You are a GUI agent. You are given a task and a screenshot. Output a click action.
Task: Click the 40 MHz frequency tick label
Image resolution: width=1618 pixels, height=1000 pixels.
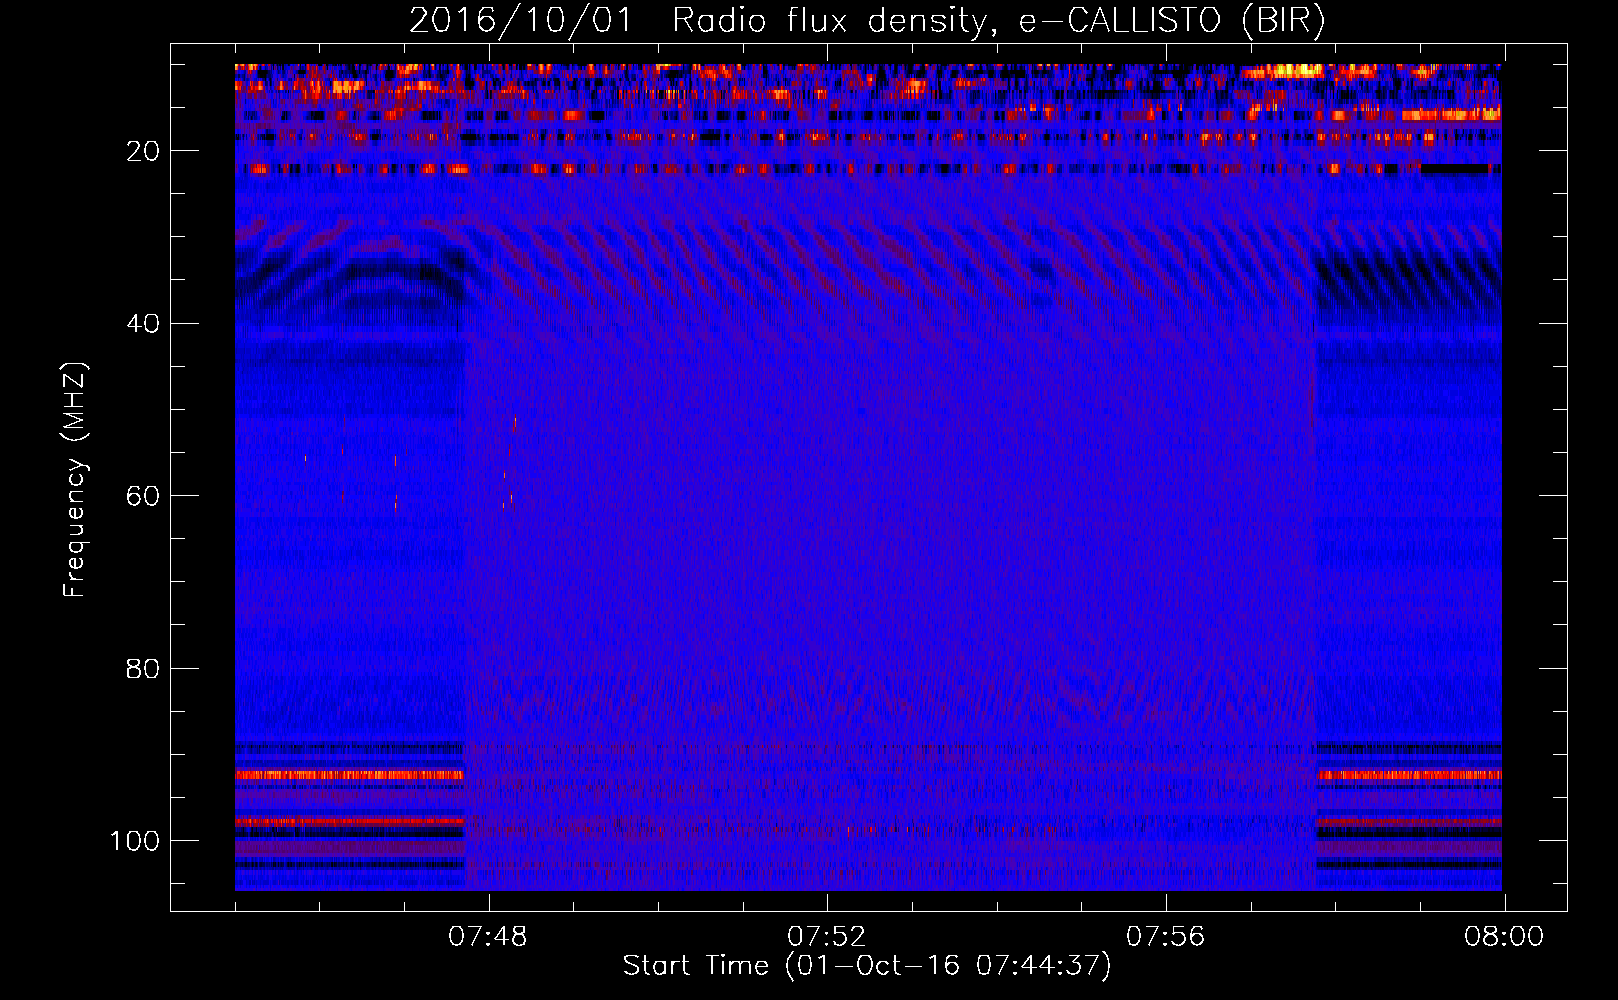coord(143,324)
